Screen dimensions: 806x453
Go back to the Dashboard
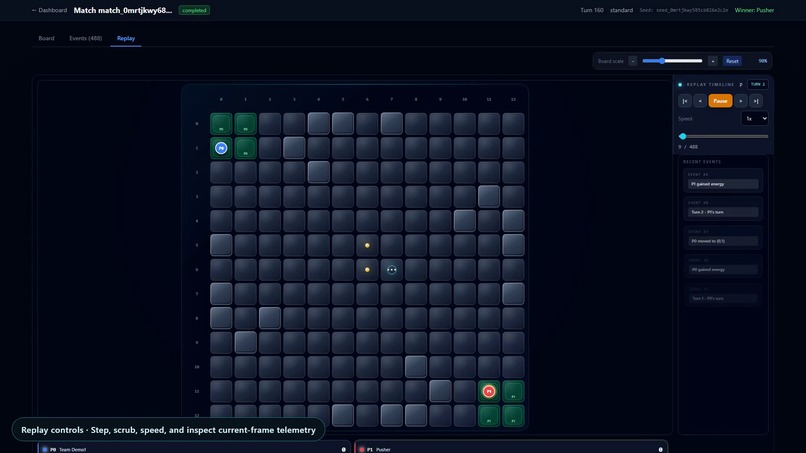point(49,10)
